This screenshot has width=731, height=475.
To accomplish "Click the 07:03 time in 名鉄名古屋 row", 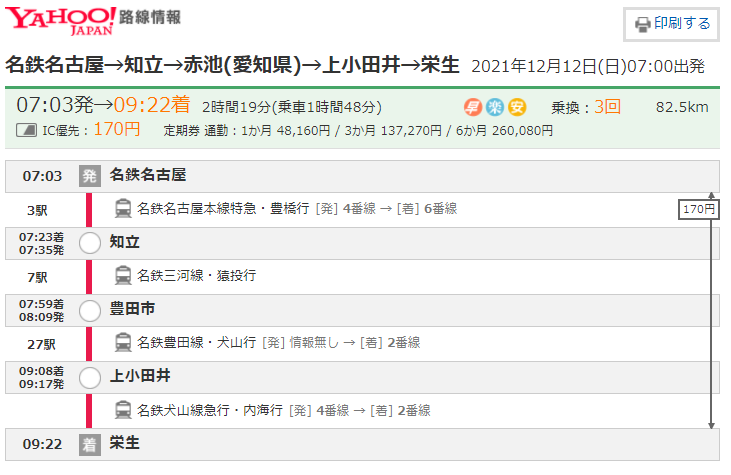I will pos(42,176).
